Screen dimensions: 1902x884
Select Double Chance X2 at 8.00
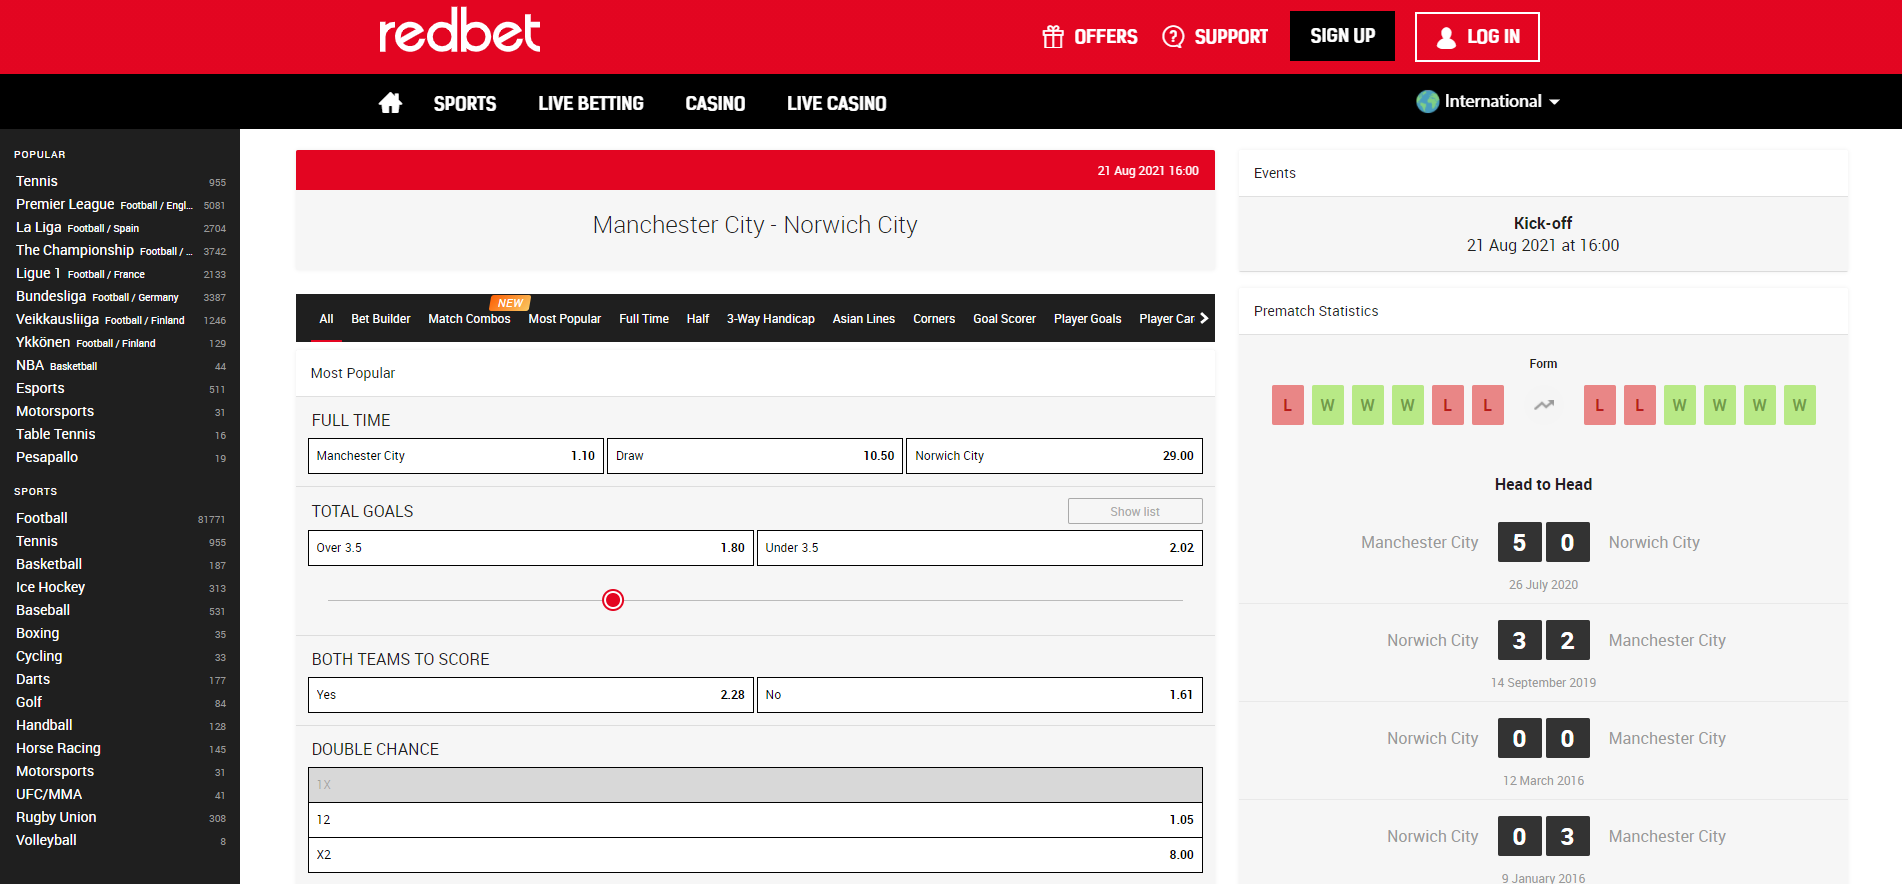tap(755, 855)
